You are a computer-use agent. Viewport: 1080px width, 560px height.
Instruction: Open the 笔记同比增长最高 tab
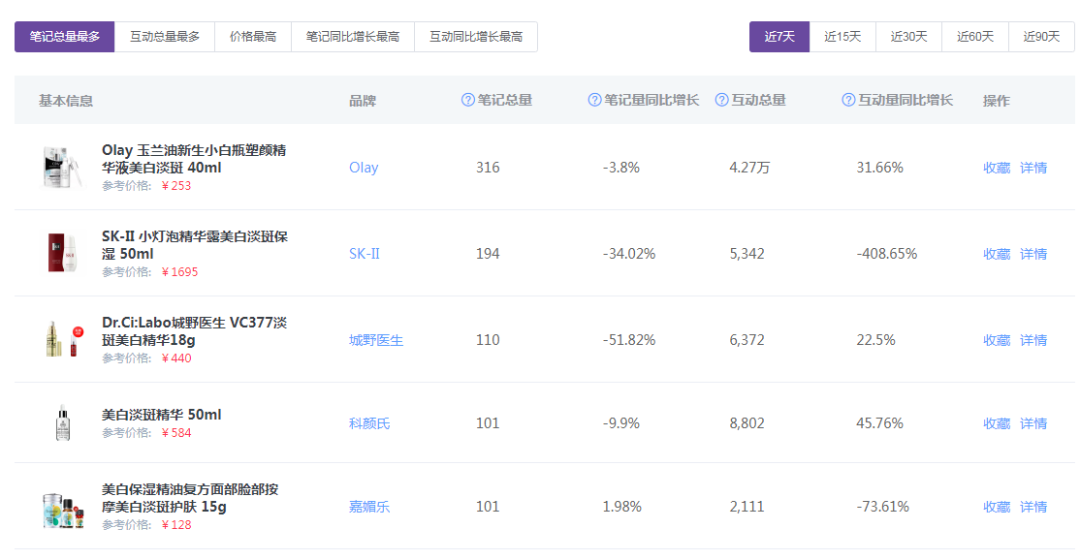pyautogui.click(x=353, y=37)
